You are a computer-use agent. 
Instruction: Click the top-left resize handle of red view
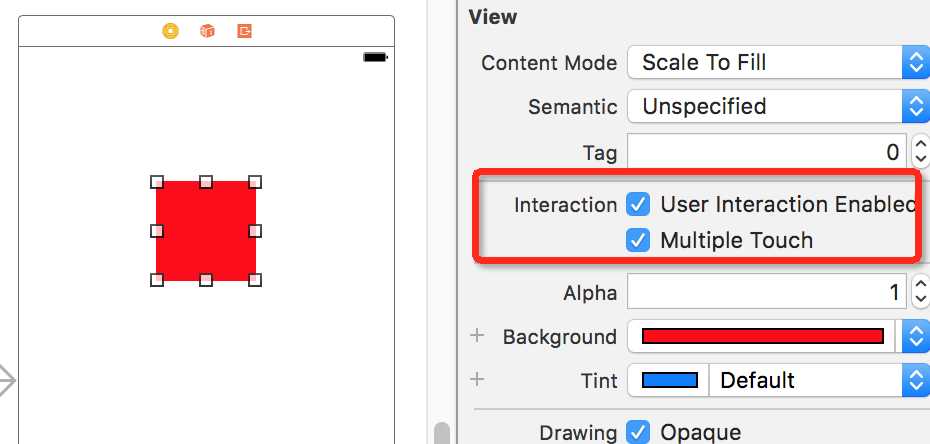coord(157,181)
